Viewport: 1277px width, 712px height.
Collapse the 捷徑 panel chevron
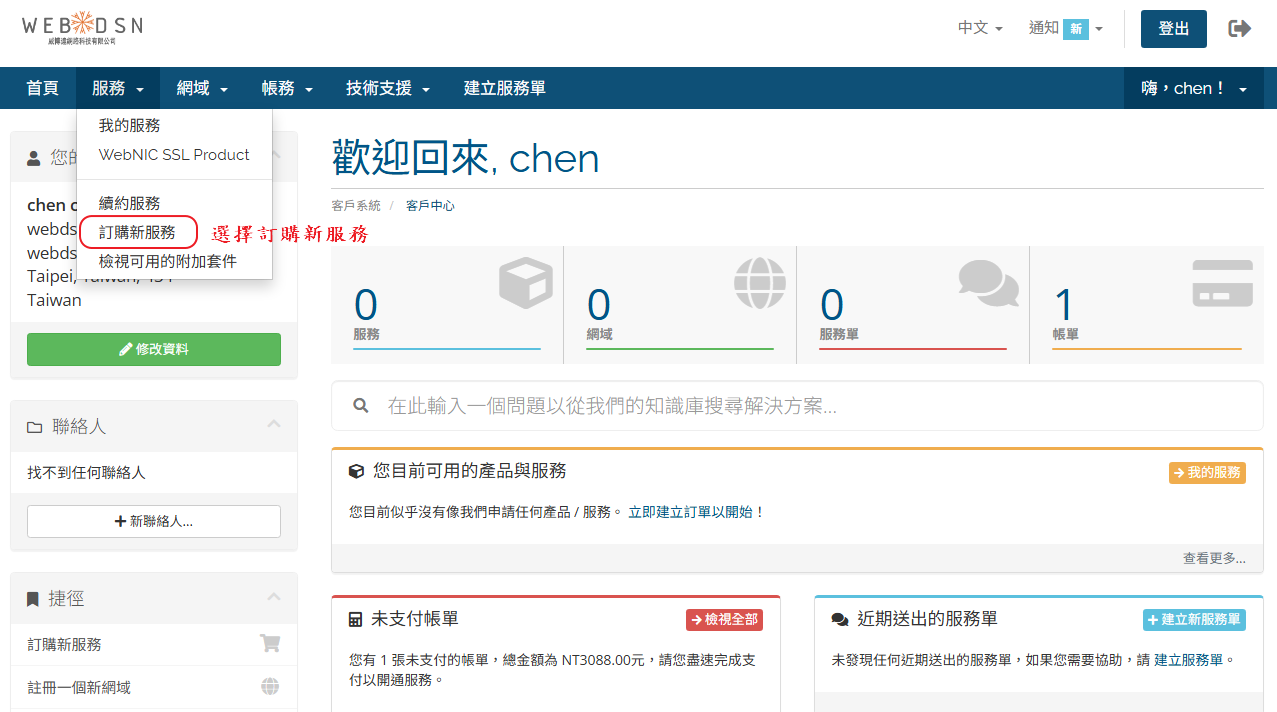point(274,597)
